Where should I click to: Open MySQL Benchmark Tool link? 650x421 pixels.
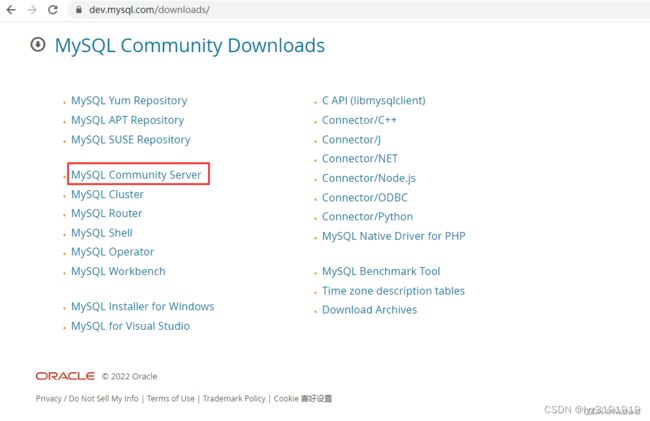pyautogui.click(x=381, y=271)
